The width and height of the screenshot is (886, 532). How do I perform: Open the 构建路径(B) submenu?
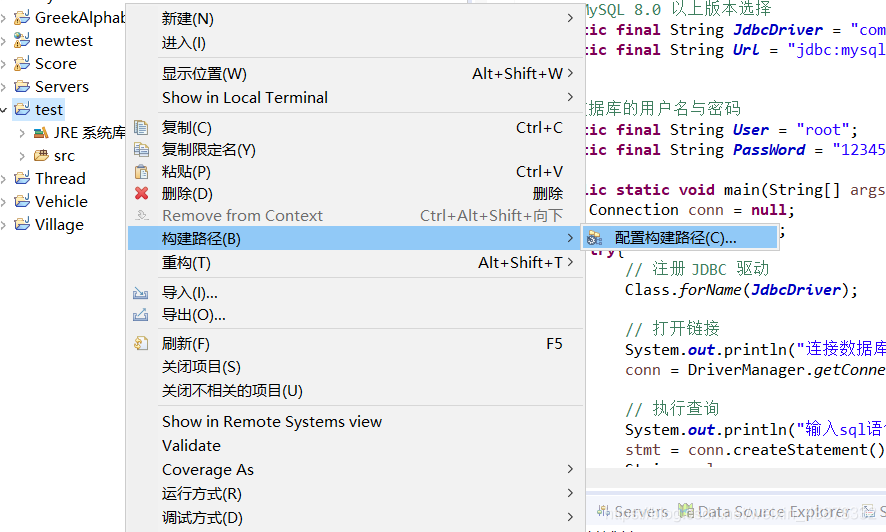pyautogui.click(x=355, y=239)
